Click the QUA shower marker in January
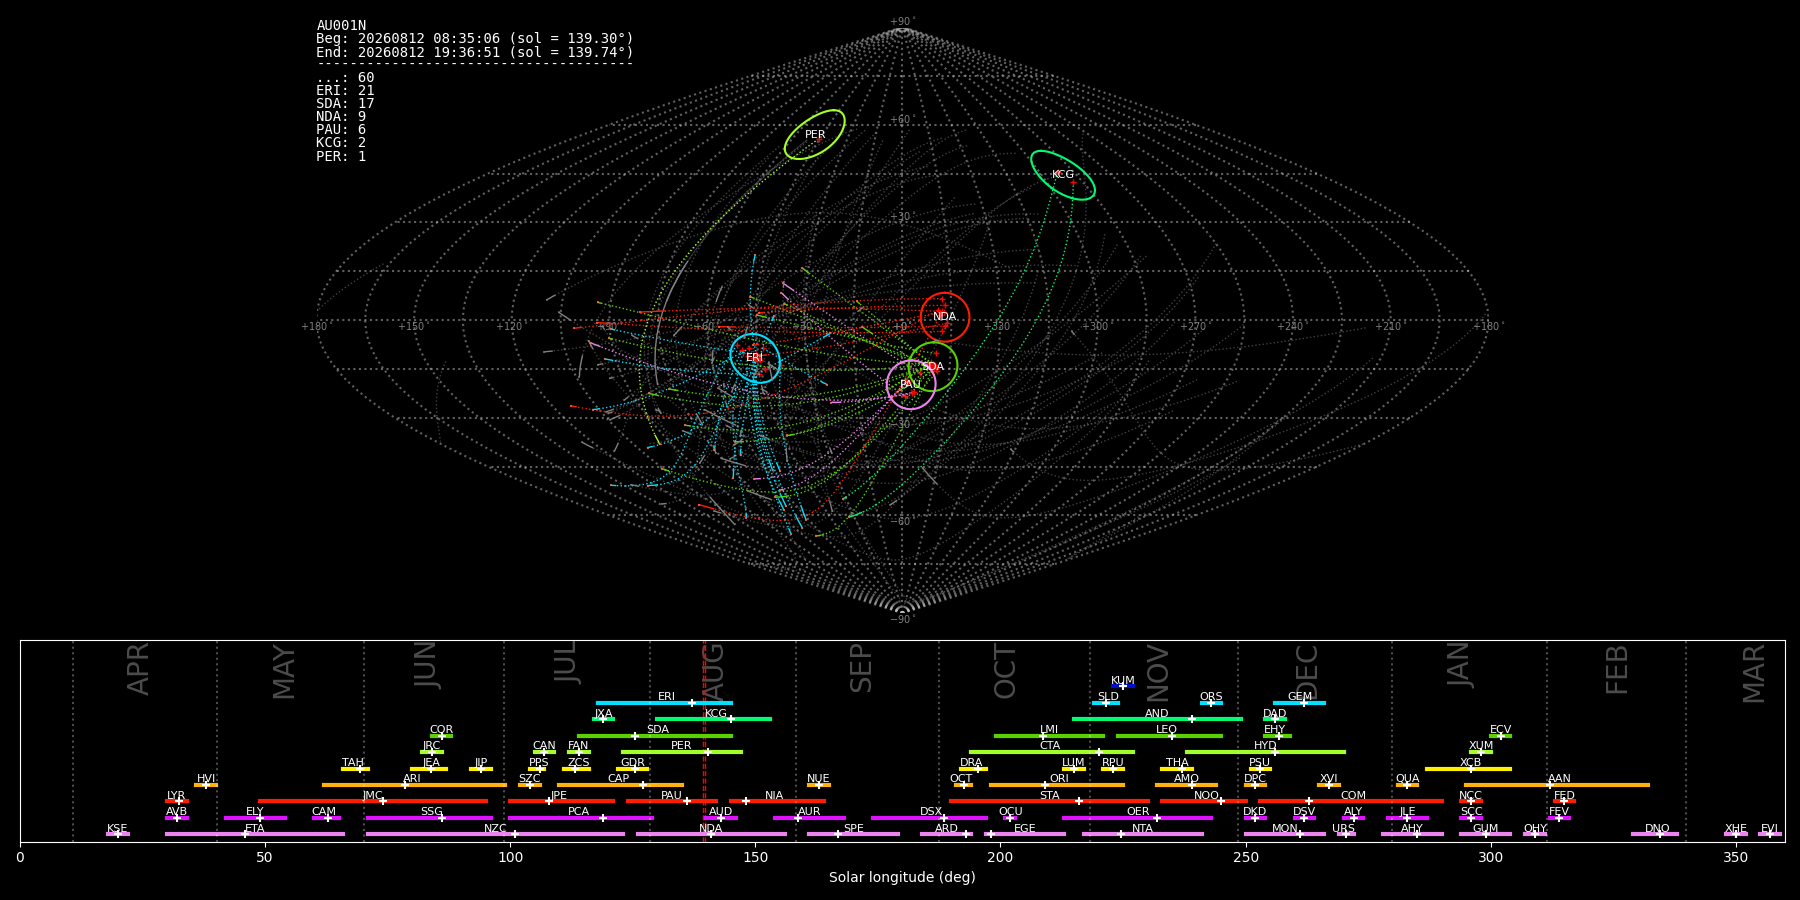The image size is (1800, 900). (1407, 785)
